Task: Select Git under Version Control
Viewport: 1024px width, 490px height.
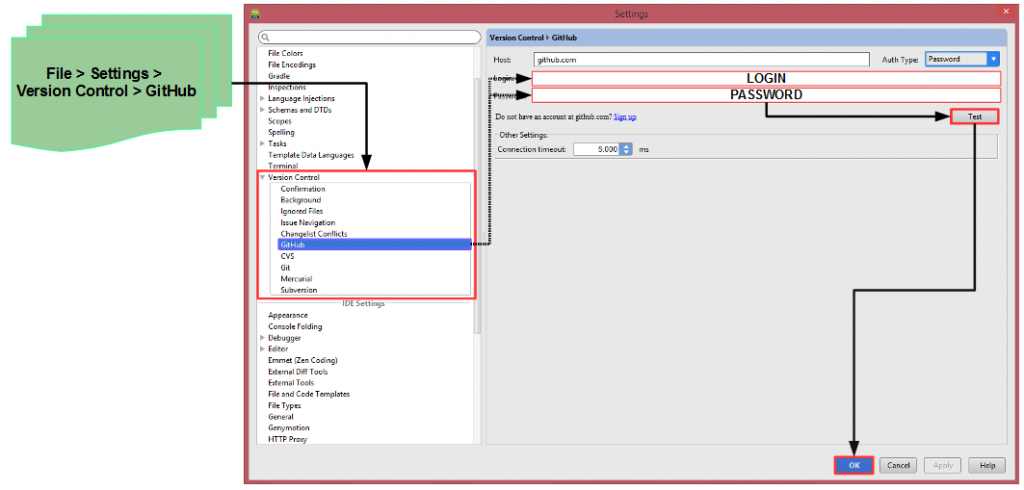Action: pos(285,267)
